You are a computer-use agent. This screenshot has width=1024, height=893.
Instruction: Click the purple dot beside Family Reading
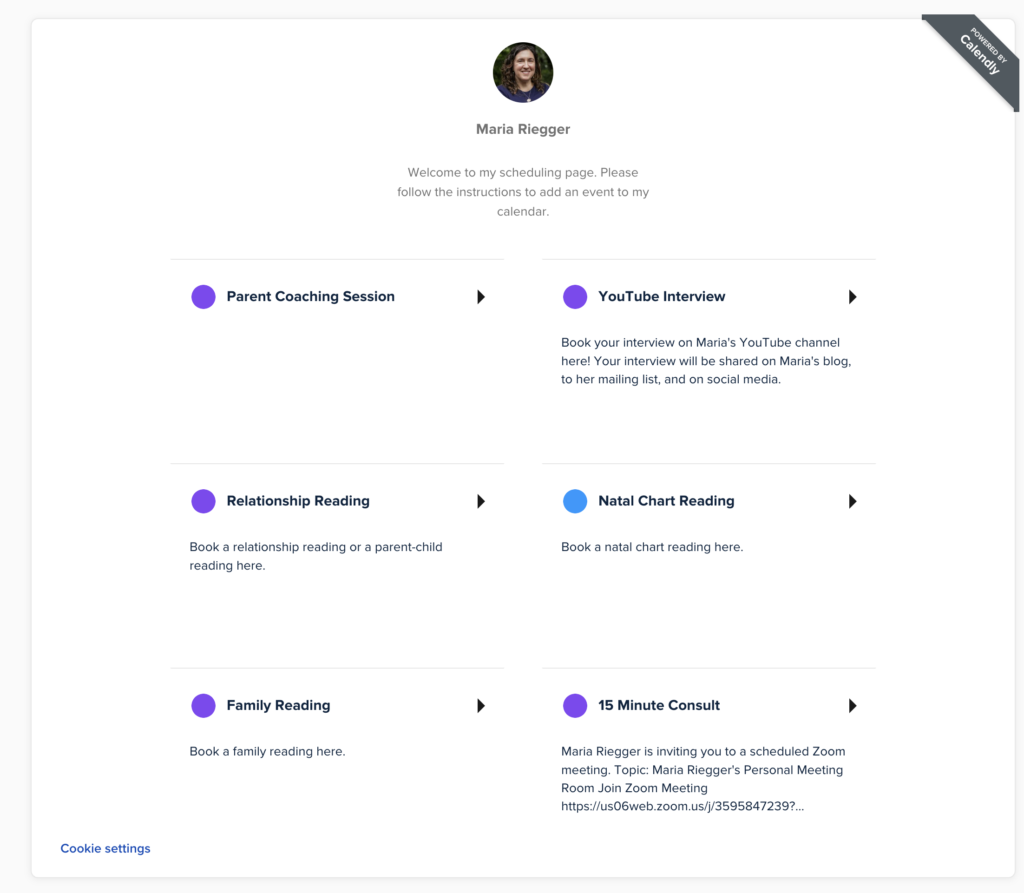(203, 706)
